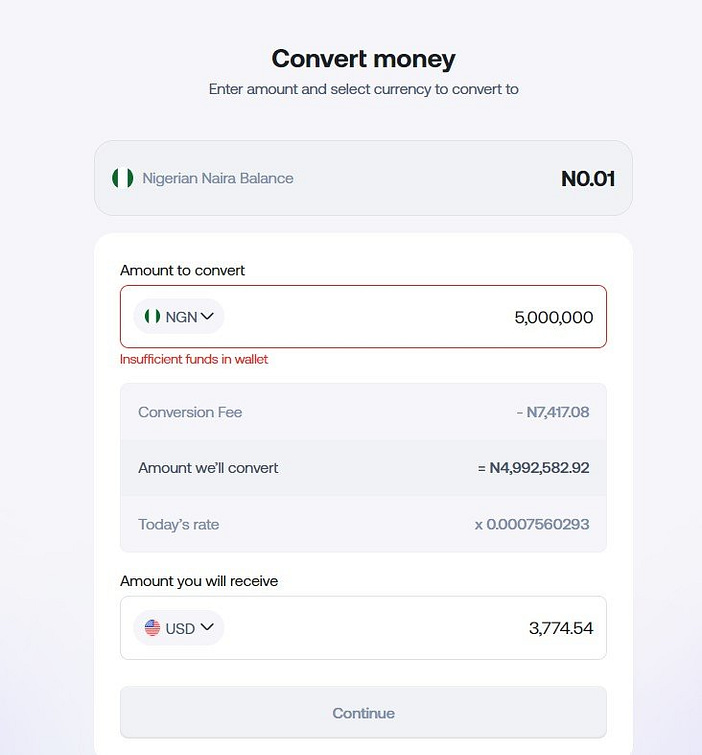The height and width of the screenshot is (755, 702).
Task: Select the N4,992,582.92 converted amount
Action: [x=539, y=468]
